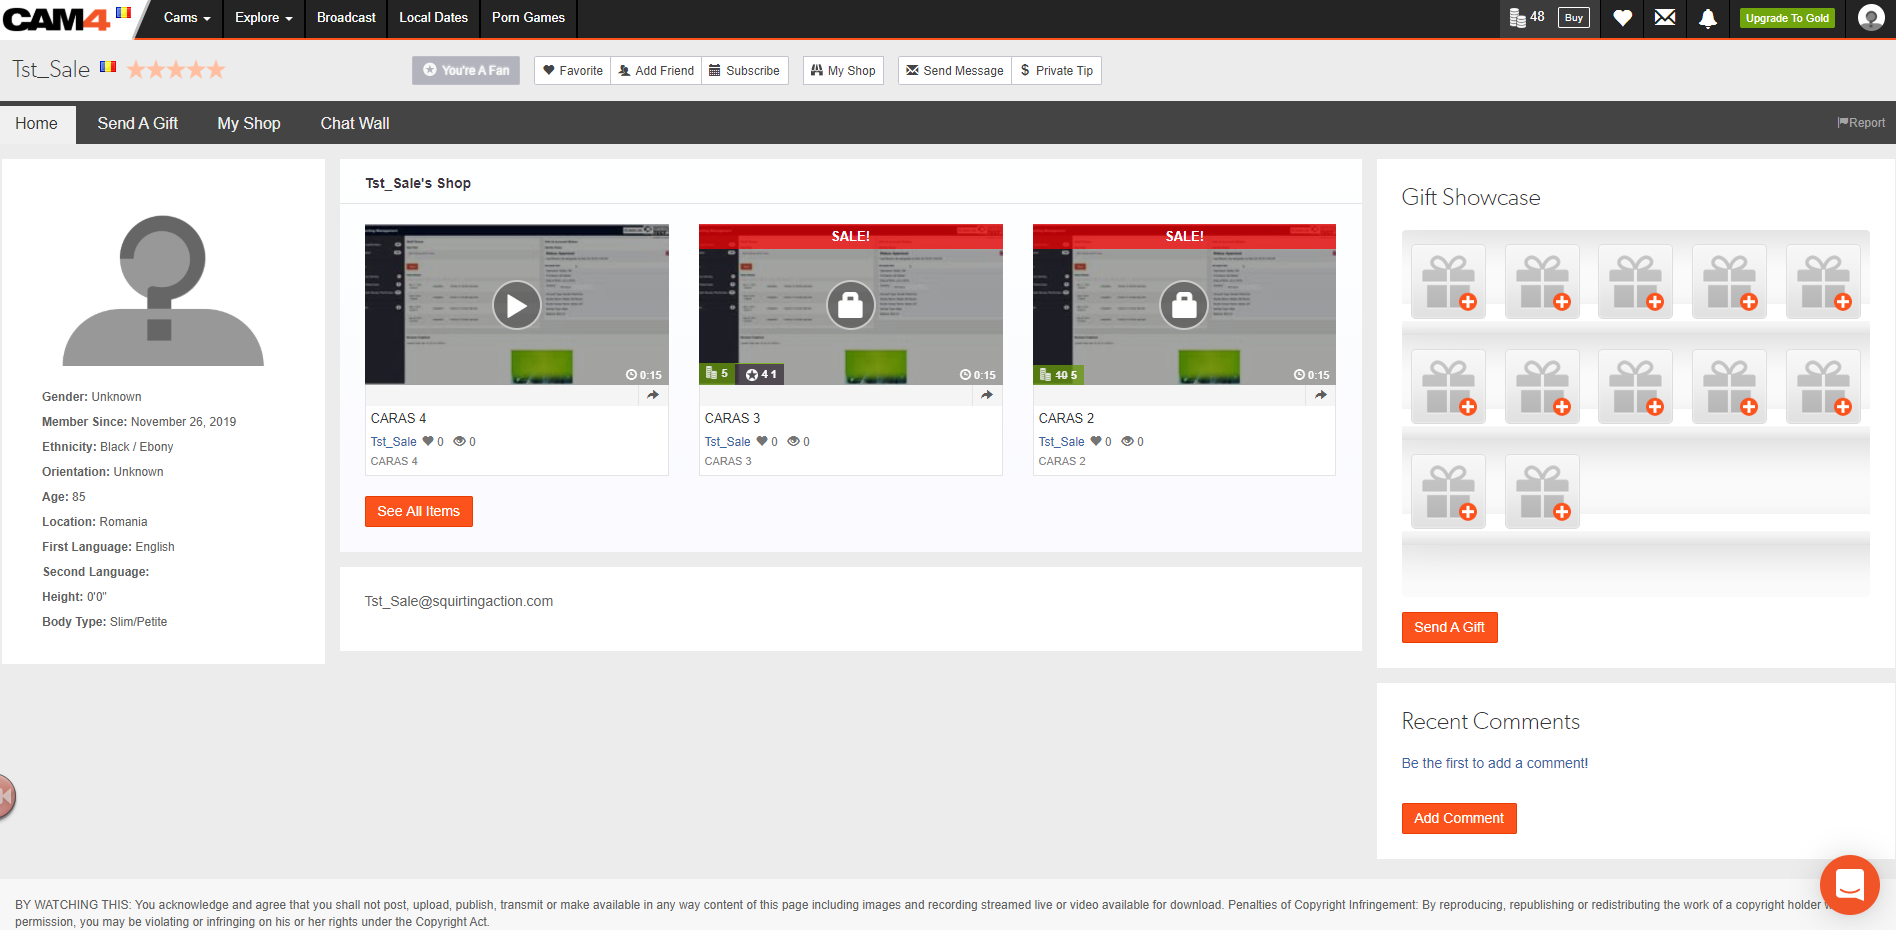Viewport: 1896px width, 930px height.
Task: Toggle the You're A Fan button
Action: click(466, 71)
